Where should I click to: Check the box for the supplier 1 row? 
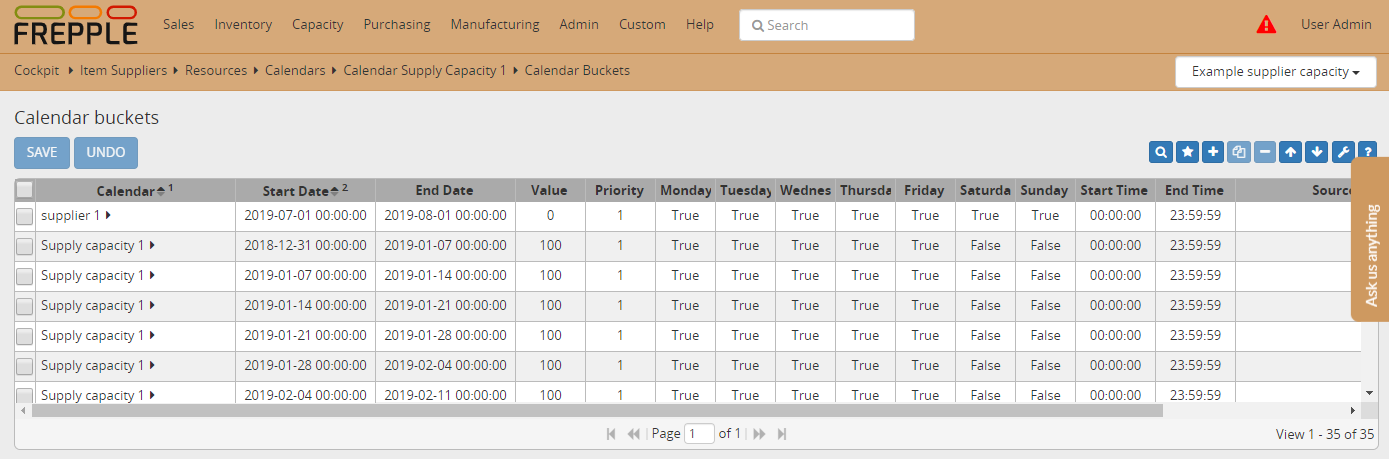tap(25, 216)
